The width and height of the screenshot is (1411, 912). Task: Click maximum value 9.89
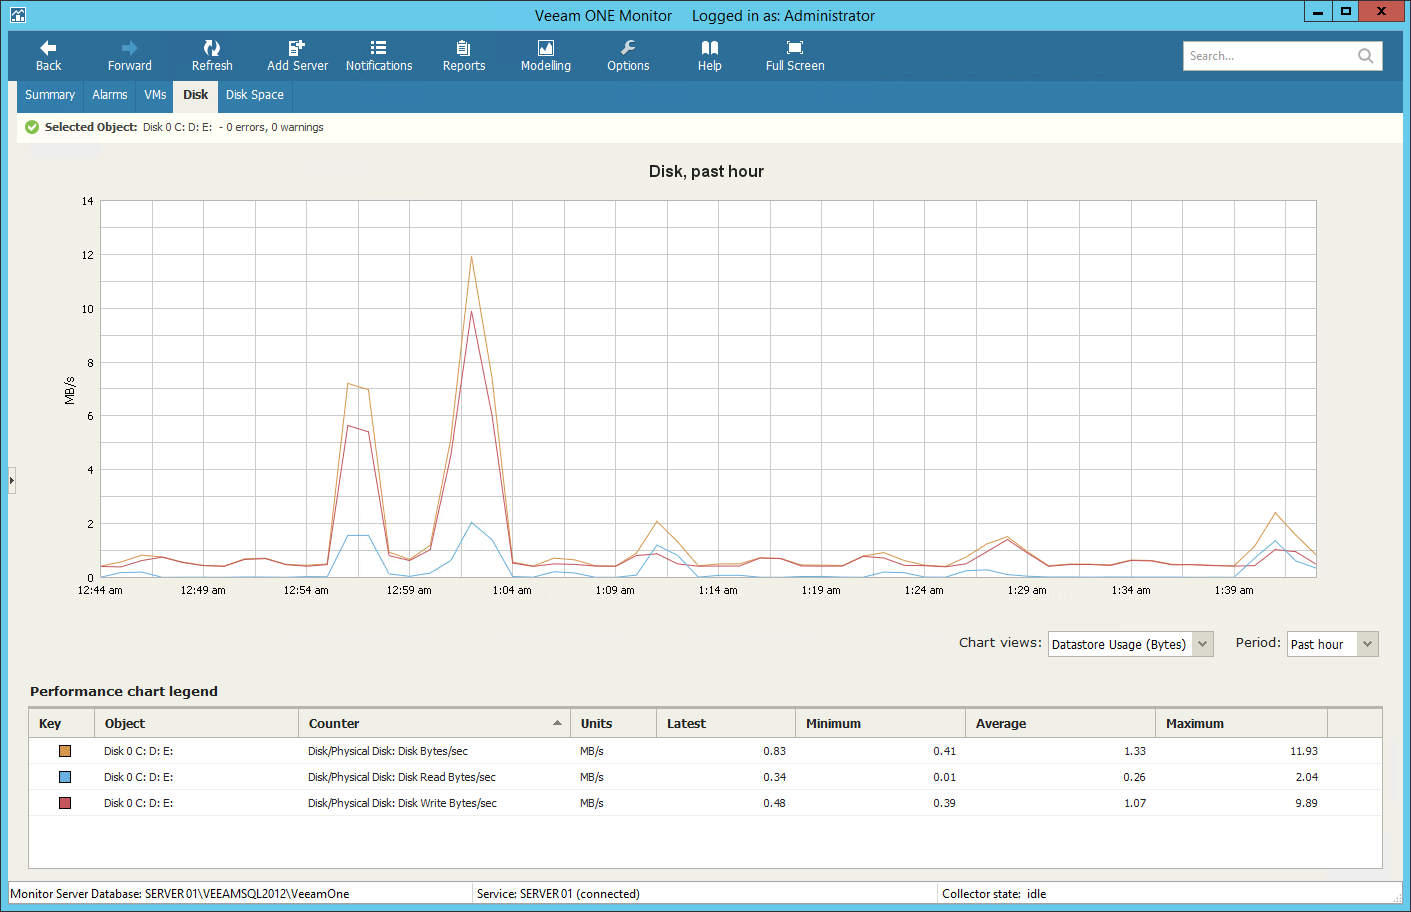tap(1307, 803)
